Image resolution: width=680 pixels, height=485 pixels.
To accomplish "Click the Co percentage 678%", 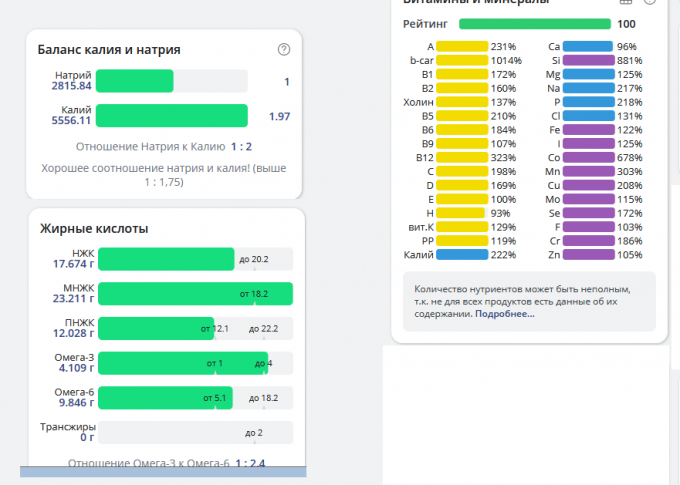I will pos(630,158).
